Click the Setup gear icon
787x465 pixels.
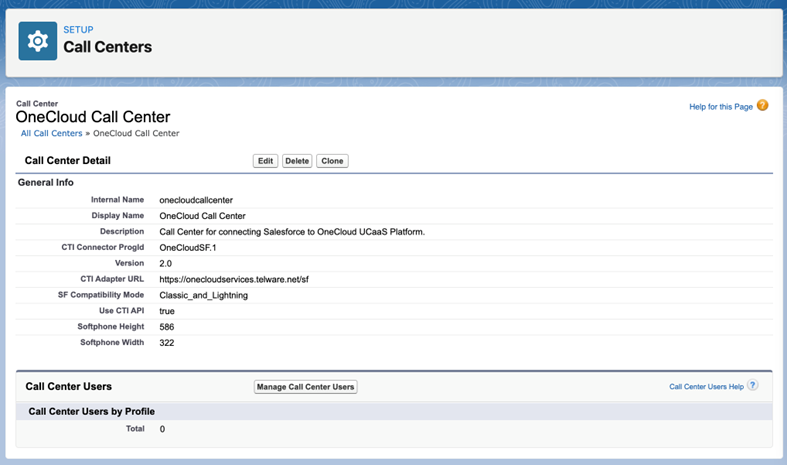pyautogui.click(x=38, y=41)
